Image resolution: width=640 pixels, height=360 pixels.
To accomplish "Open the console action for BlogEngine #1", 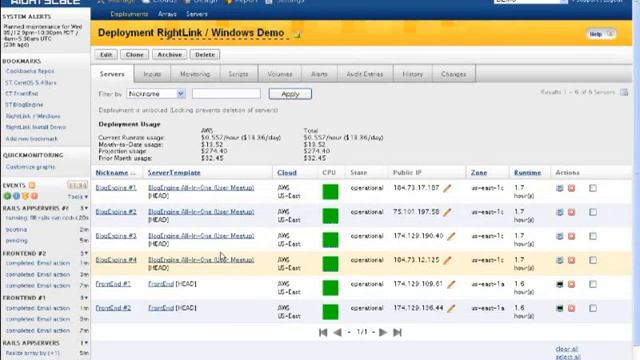I will point(560,188).
